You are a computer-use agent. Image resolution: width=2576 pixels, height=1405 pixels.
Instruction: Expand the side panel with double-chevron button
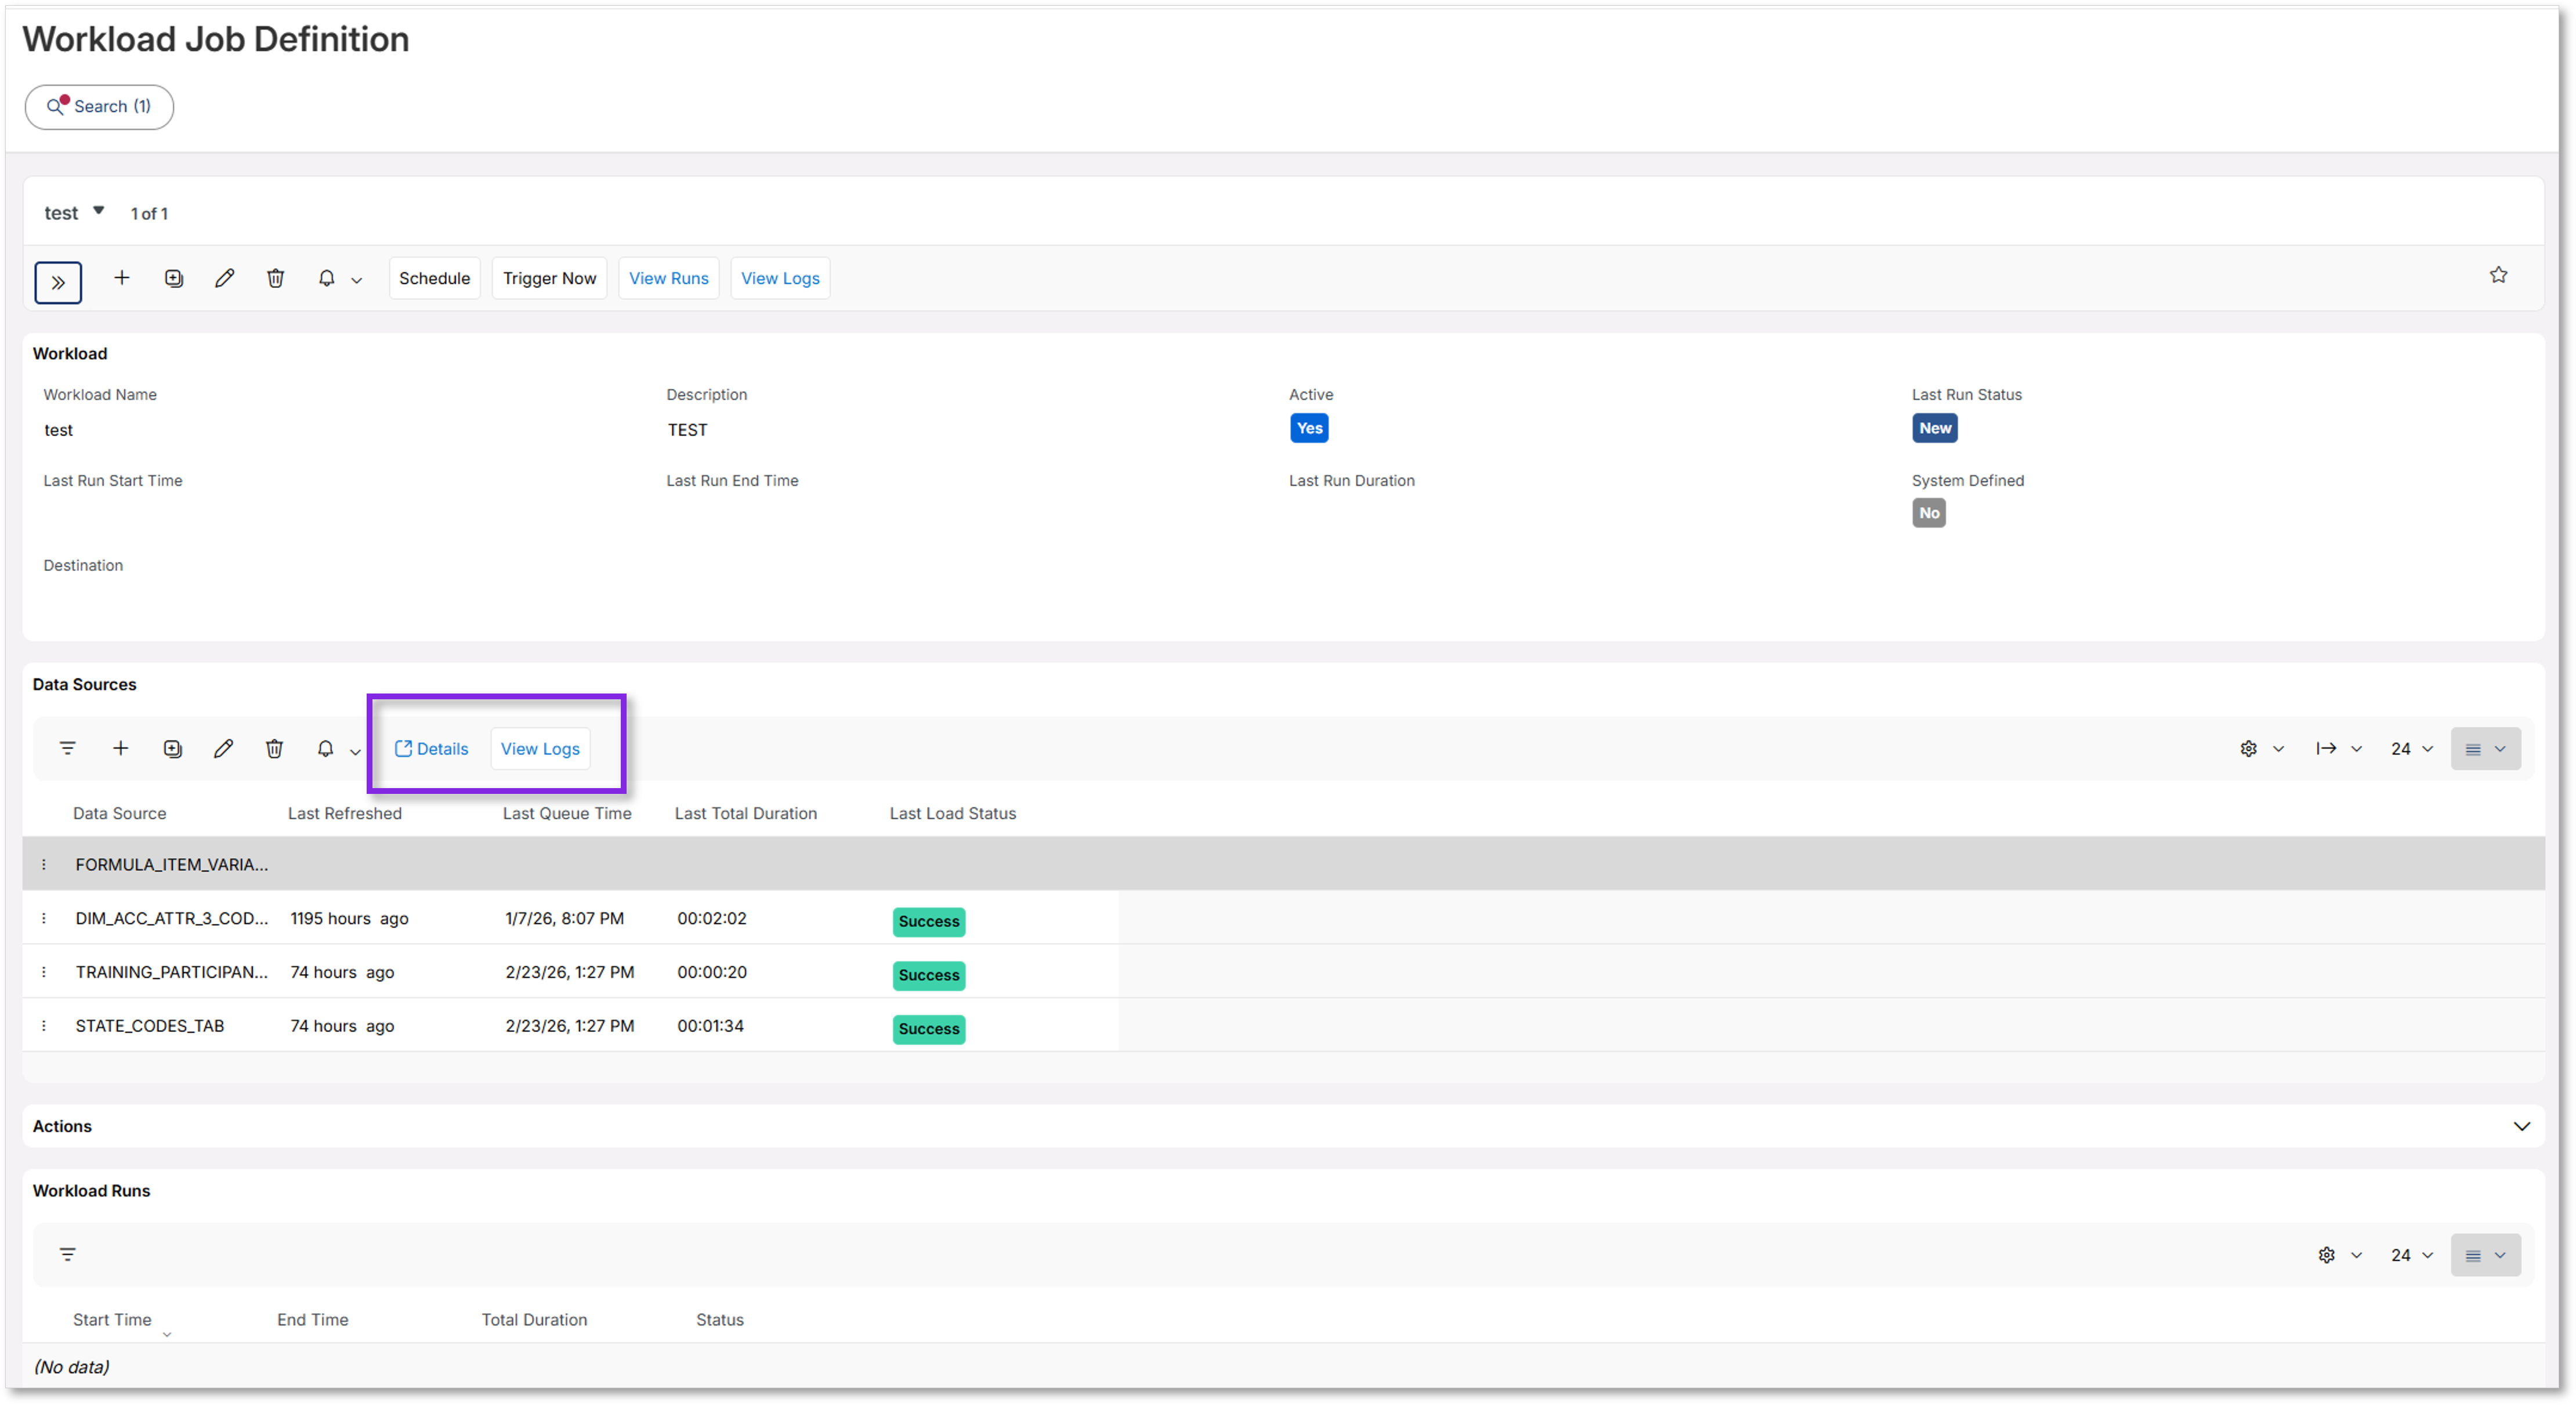(x=58, y=282)
